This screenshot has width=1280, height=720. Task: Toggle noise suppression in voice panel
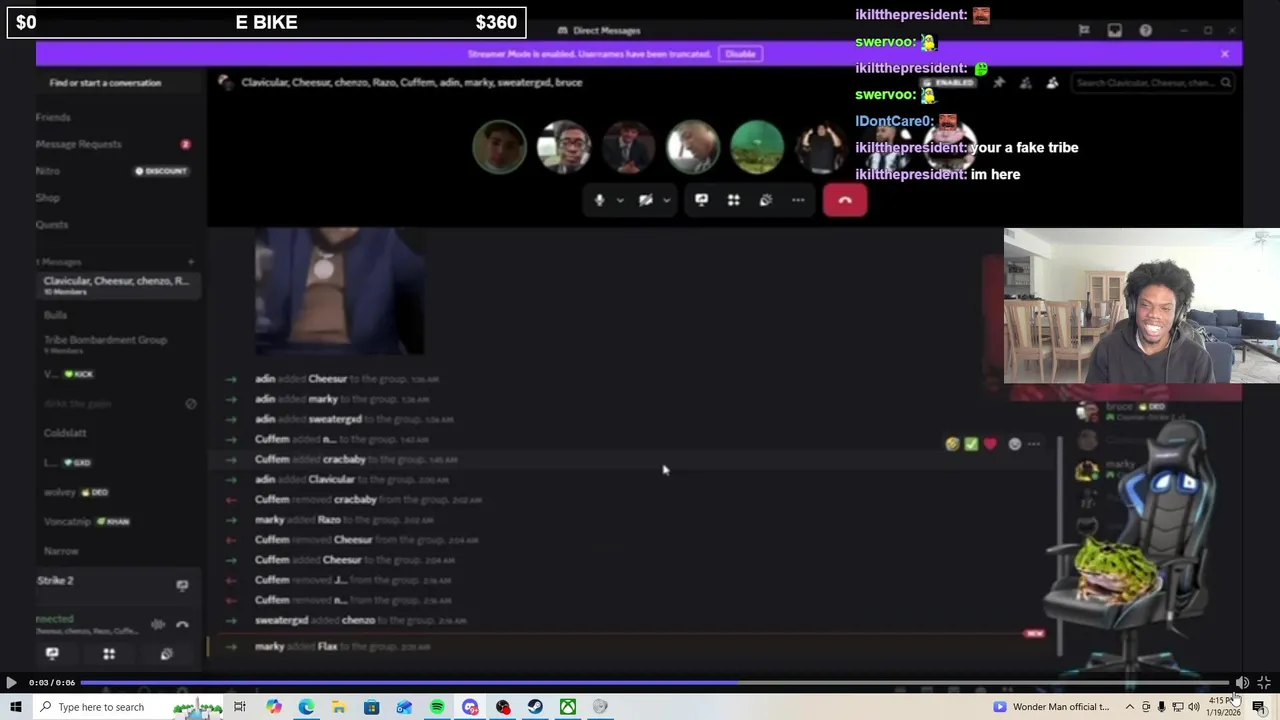pyautogui.click(x=158, y=625)
